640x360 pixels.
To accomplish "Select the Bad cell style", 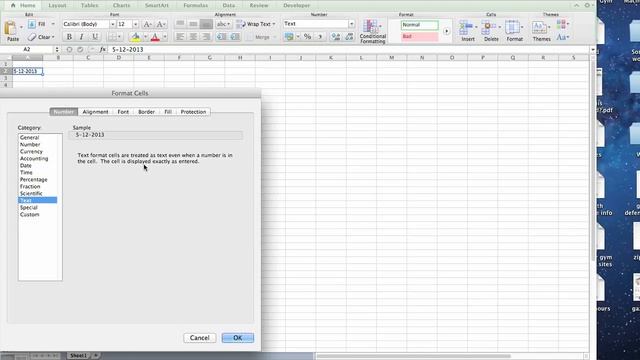I will [x=419, y=37].
